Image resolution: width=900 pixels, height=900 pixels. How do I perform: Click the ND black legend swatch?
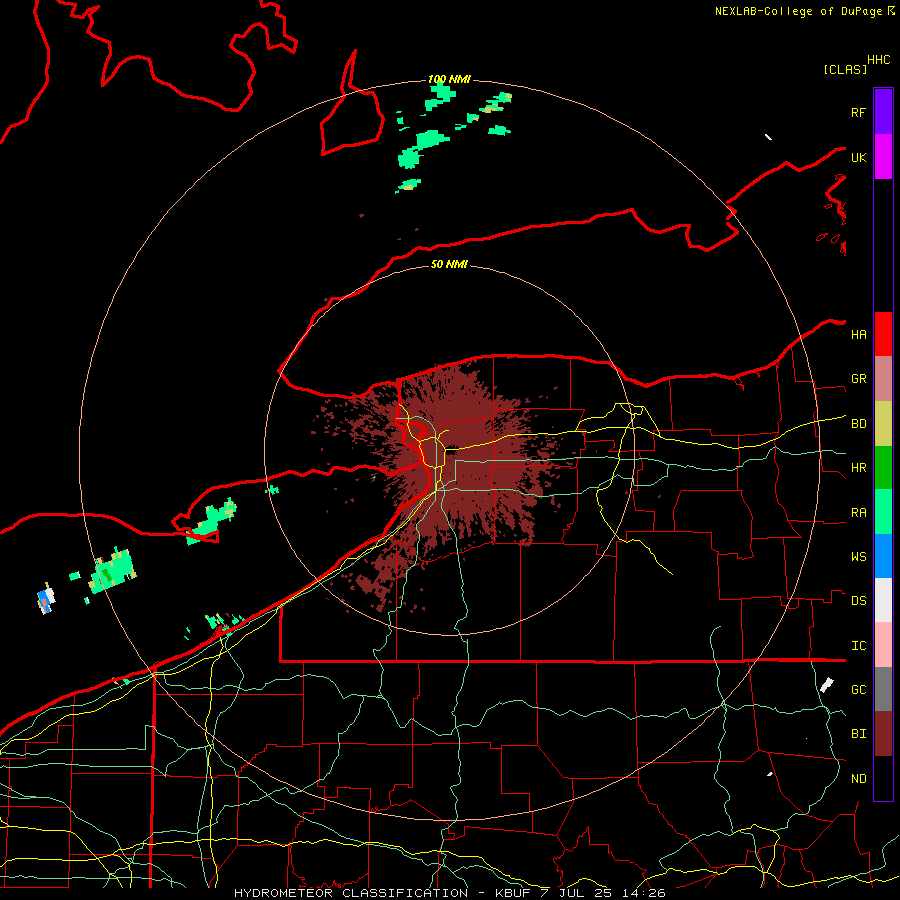point(883,778)
